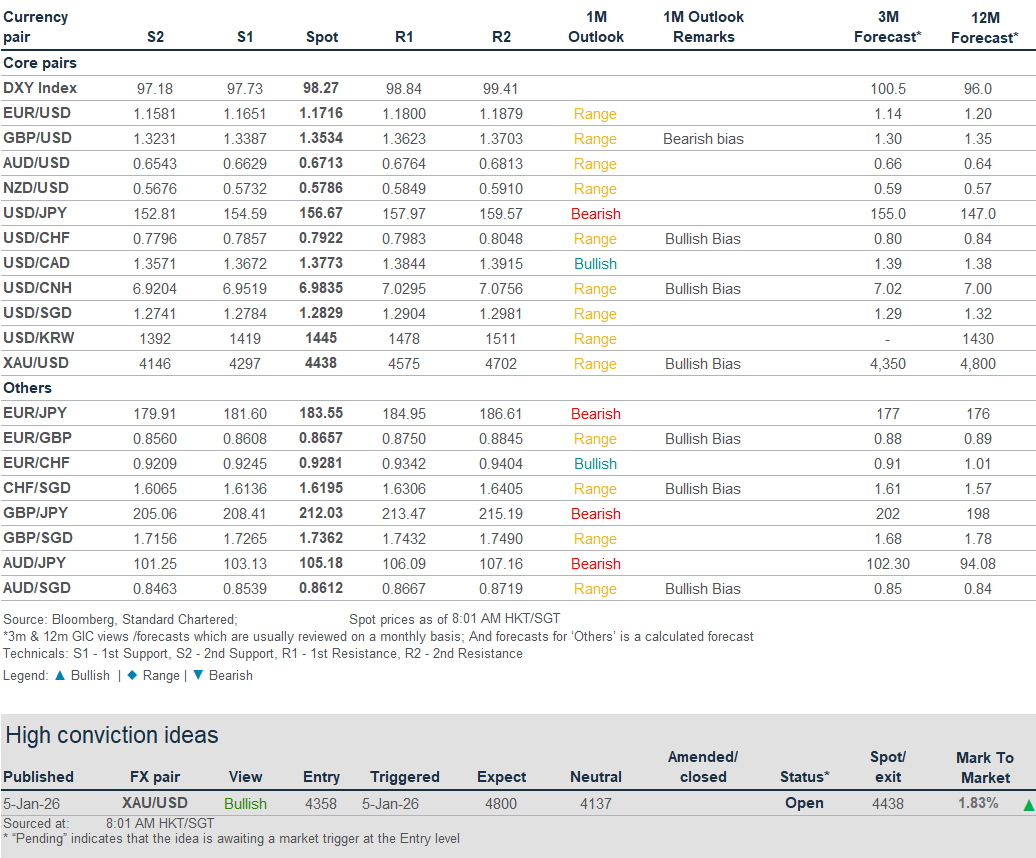Image resolution: width=1036 pixels, height=858 pixels.
Task: Click the Bearish down-triangle in legend
Action: click(197, 675)
